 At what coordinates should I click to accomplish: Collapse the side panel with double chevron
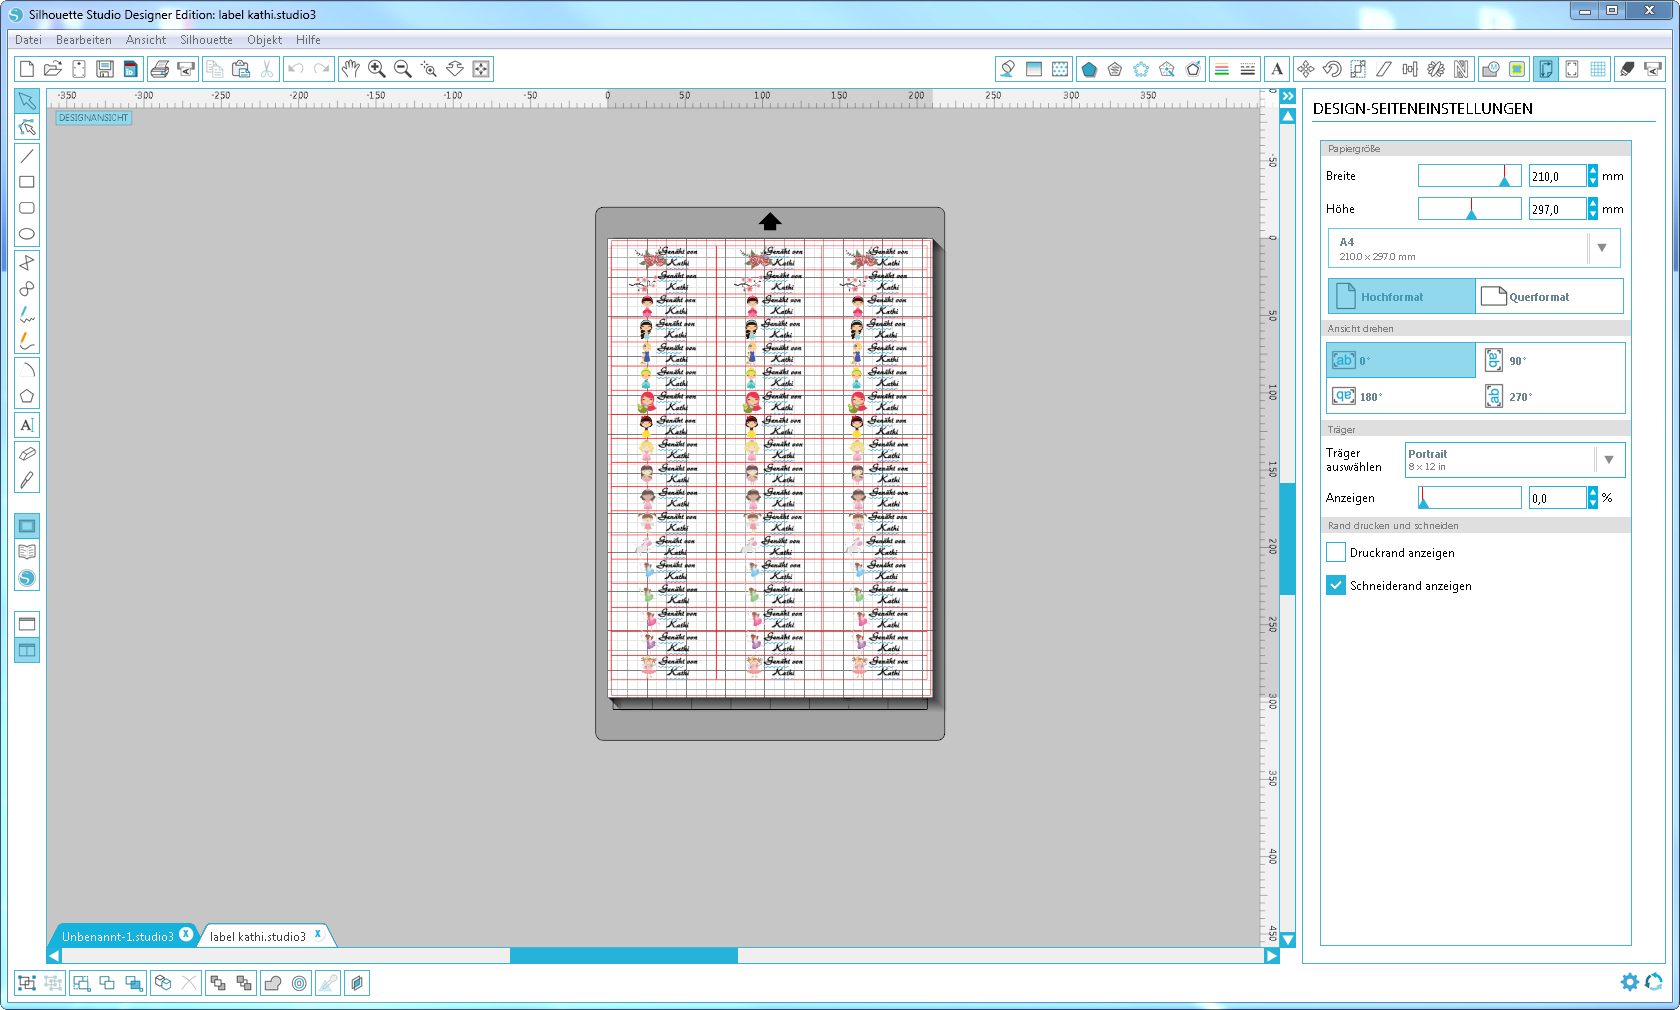[1288, 96]
